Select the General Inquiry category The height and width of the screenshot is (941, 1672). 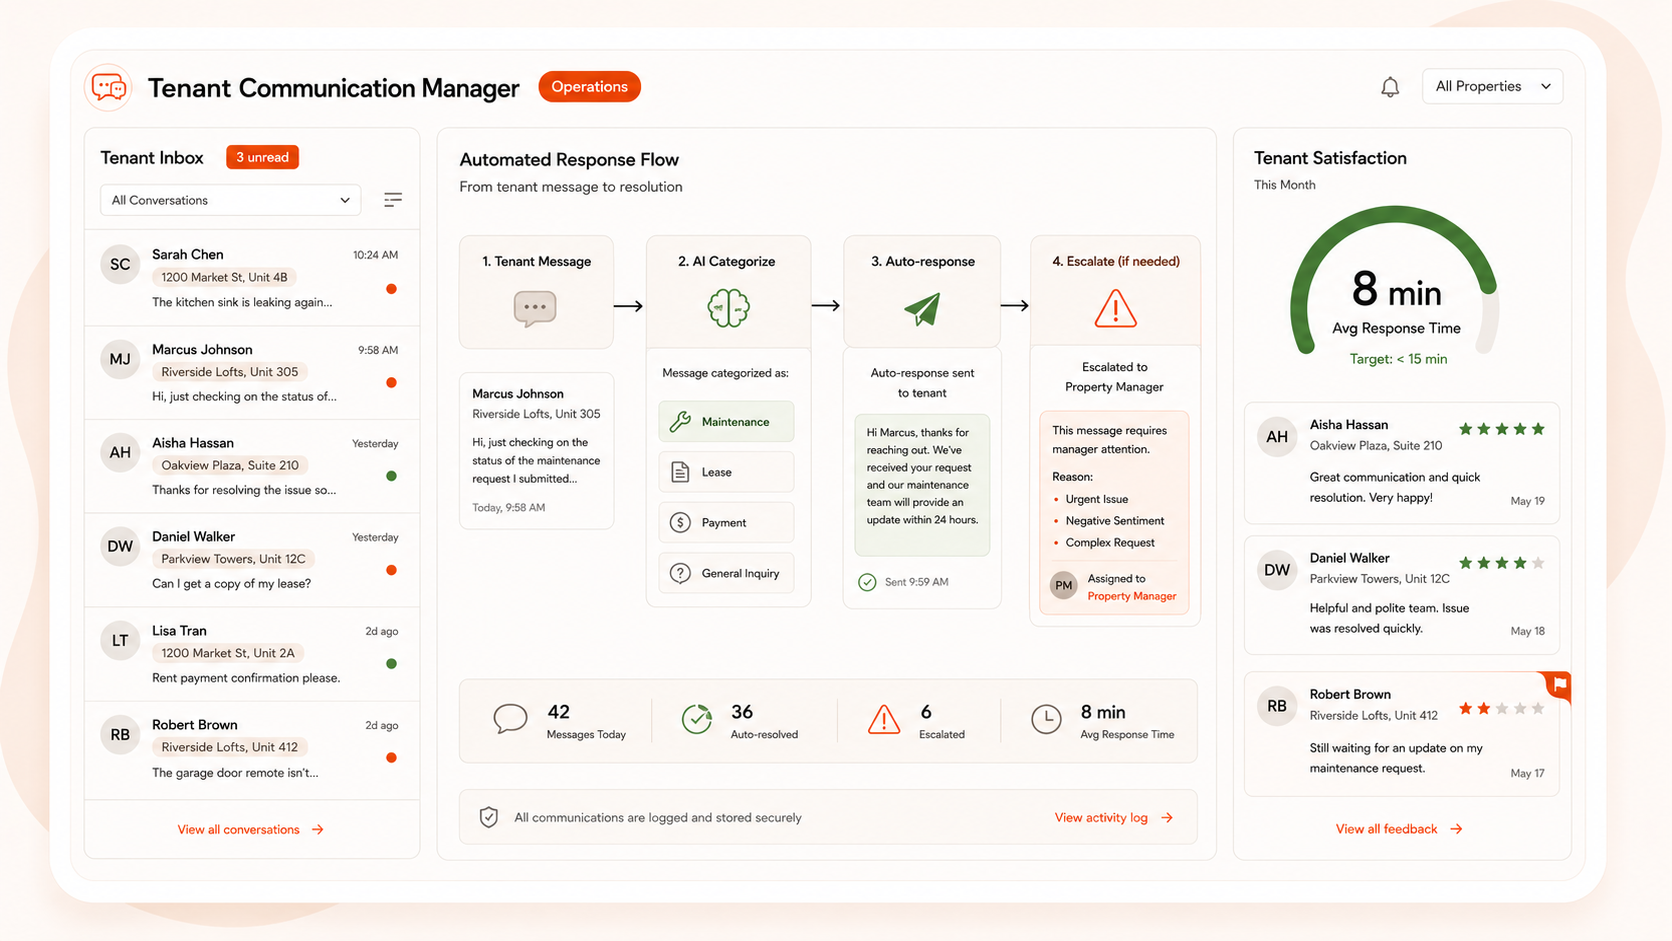(726, 573)
